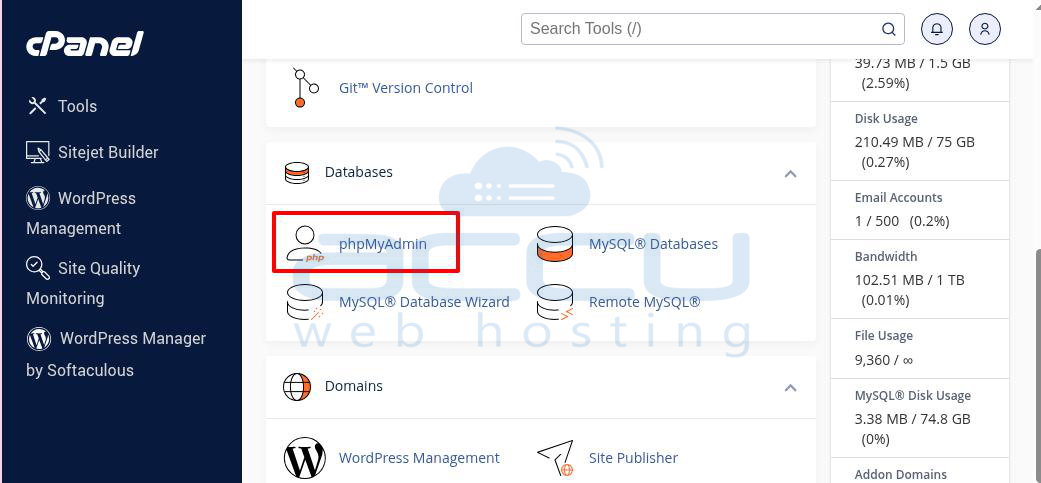Click the 210.49 MB / 75 GB value
1041x483 pixels.
[x=914, y=142]
